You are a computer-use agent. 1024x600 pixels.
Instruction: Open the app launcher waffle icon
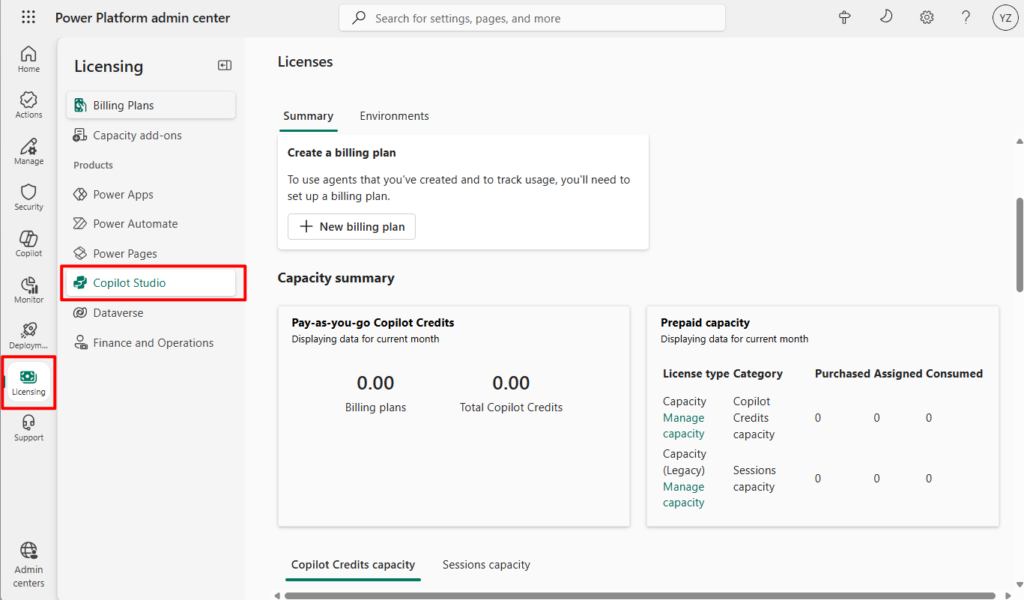pos(28,18)
